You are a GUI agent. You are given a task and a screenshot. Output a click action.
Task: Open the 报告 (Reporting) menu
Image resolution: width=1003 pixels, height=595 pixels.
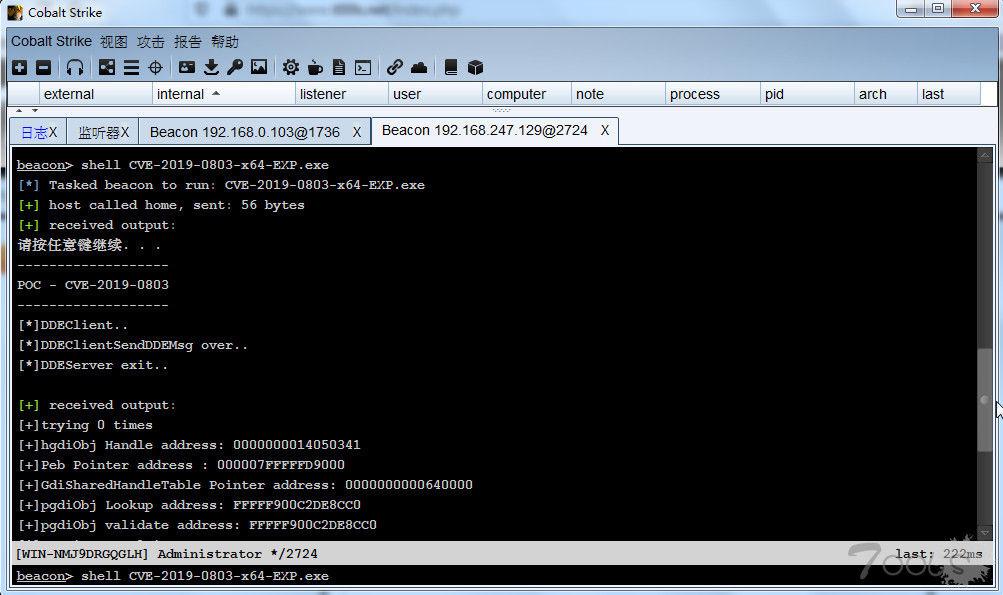tap(188, 42)
